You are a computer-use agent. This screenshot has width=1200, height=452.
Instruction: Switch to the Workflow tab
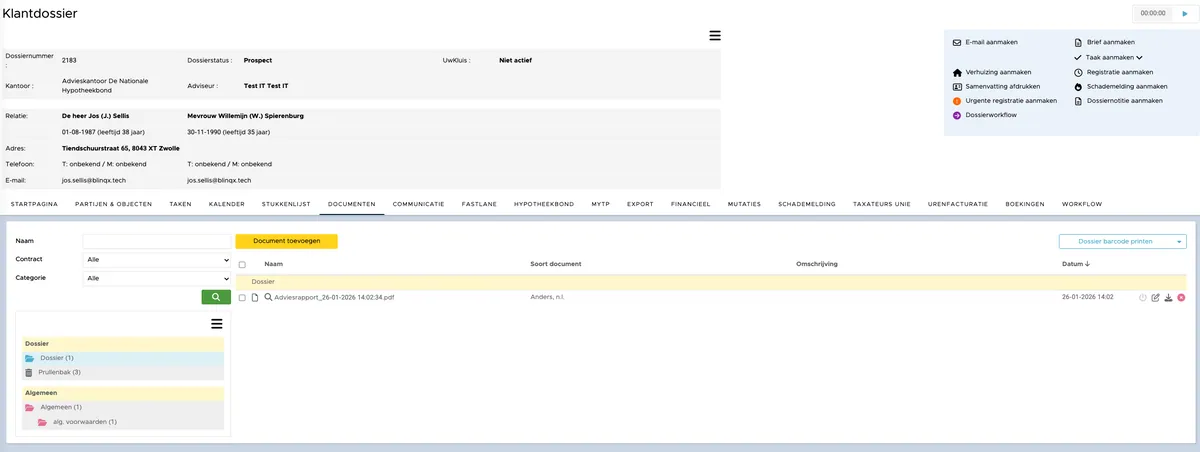coord(1082,204)
